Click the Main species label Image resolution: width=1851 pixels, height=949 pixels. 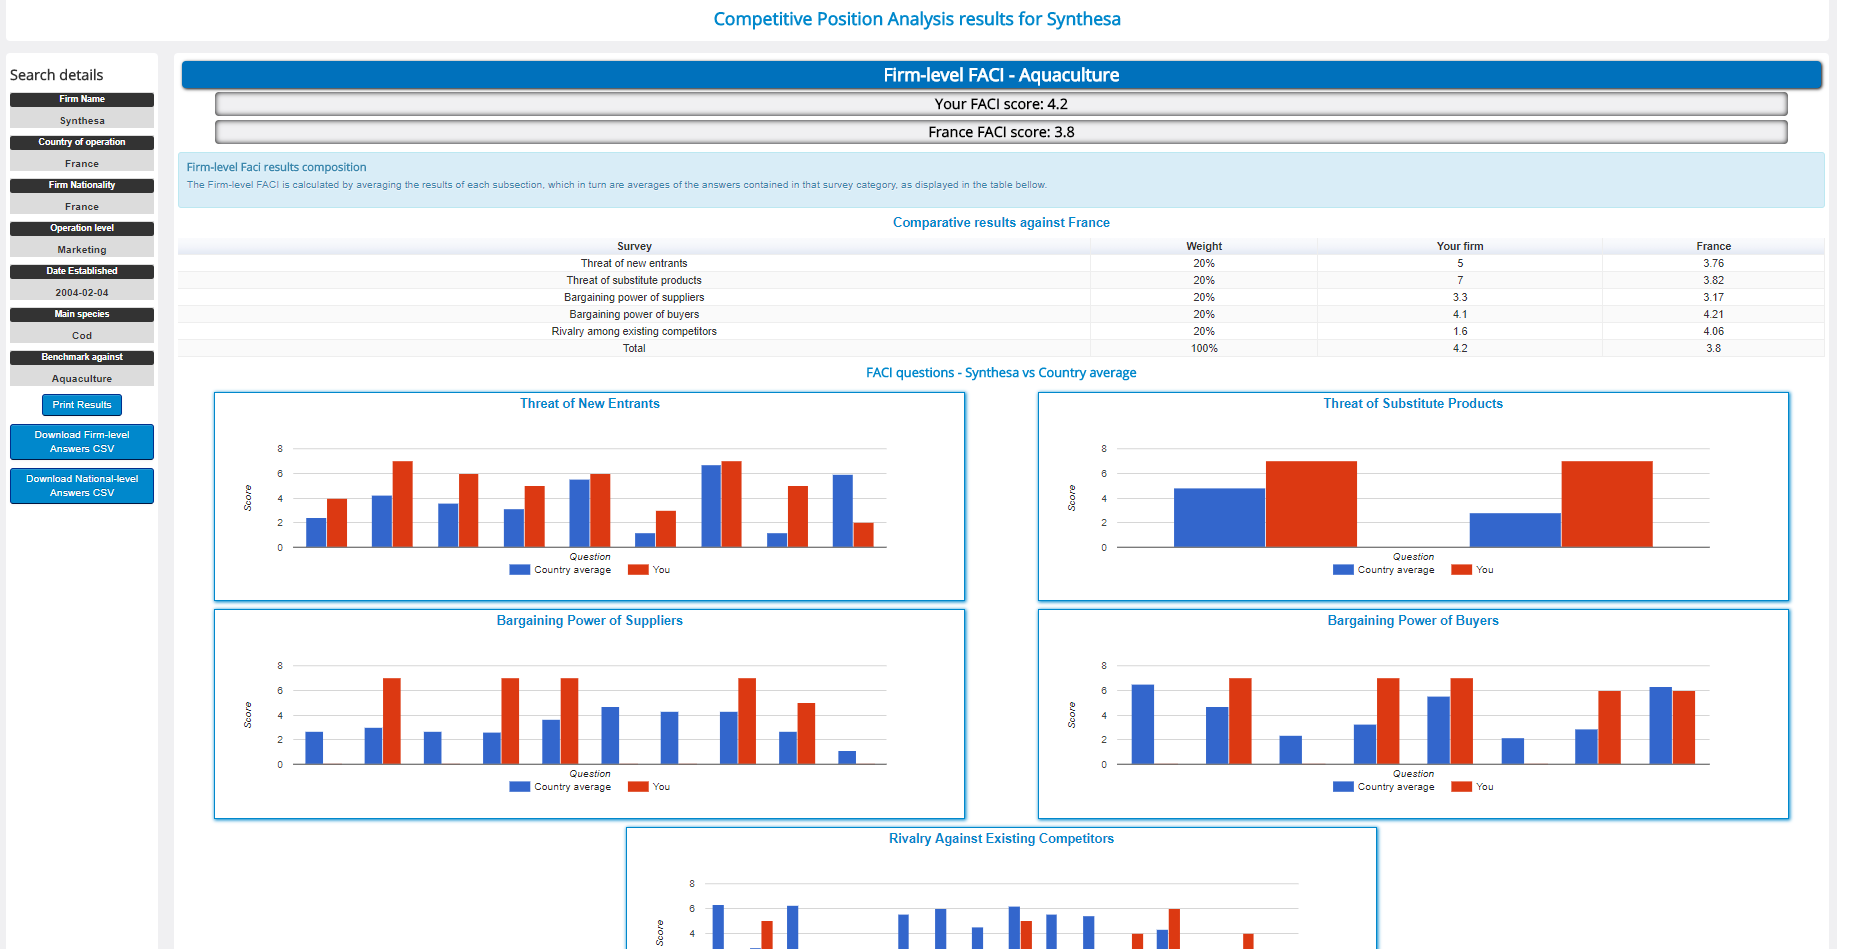[82, 314]
